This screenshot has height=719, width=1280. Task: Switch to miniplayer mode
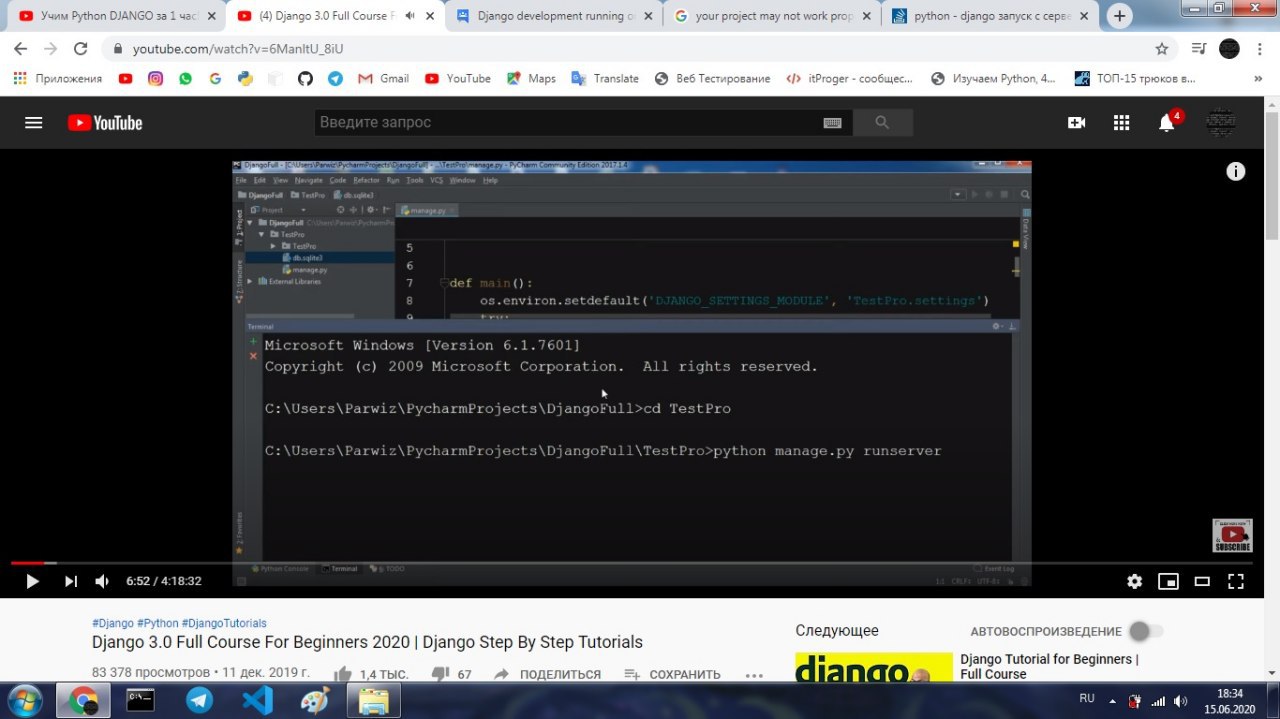click(1168, 581)
